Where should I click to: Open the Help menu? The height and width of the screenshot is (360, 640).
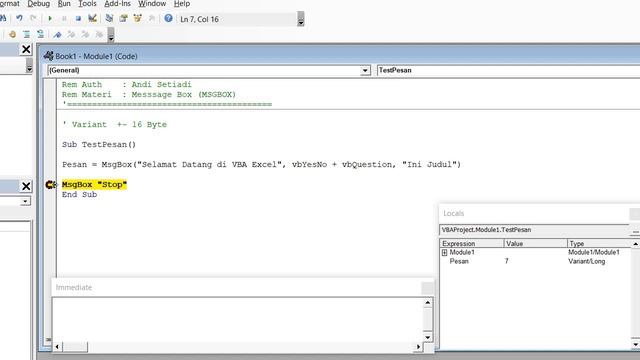coord(182,4)
